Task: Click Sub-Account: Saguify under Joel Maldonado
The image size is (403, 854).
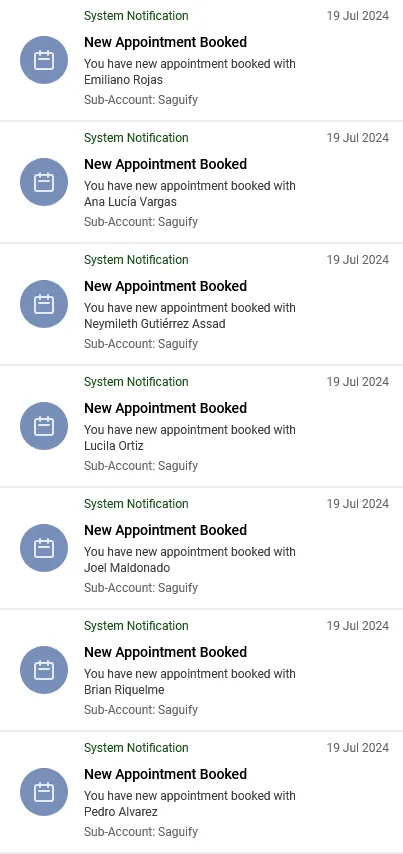Action: tap(141, 588)
